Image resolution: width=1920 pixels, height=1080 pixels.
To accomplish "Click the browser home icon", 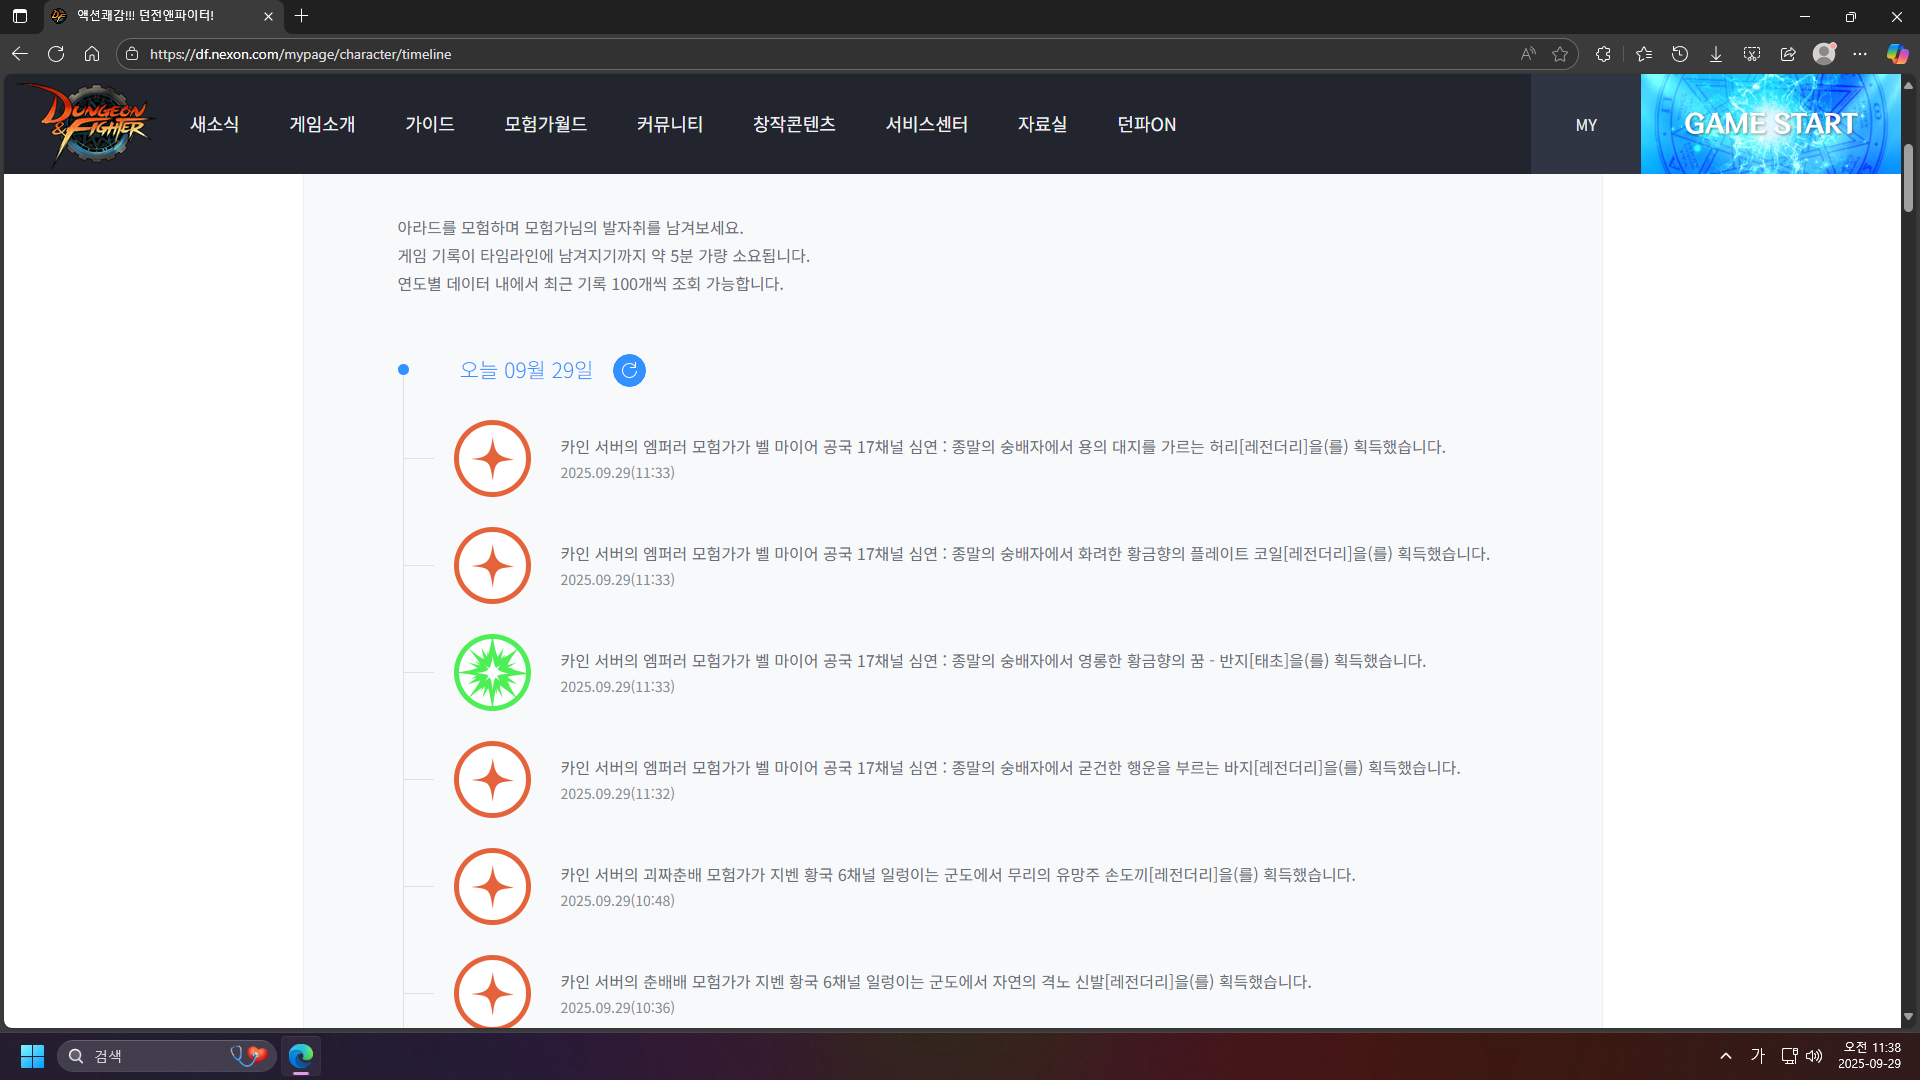I will click(92, 54).
